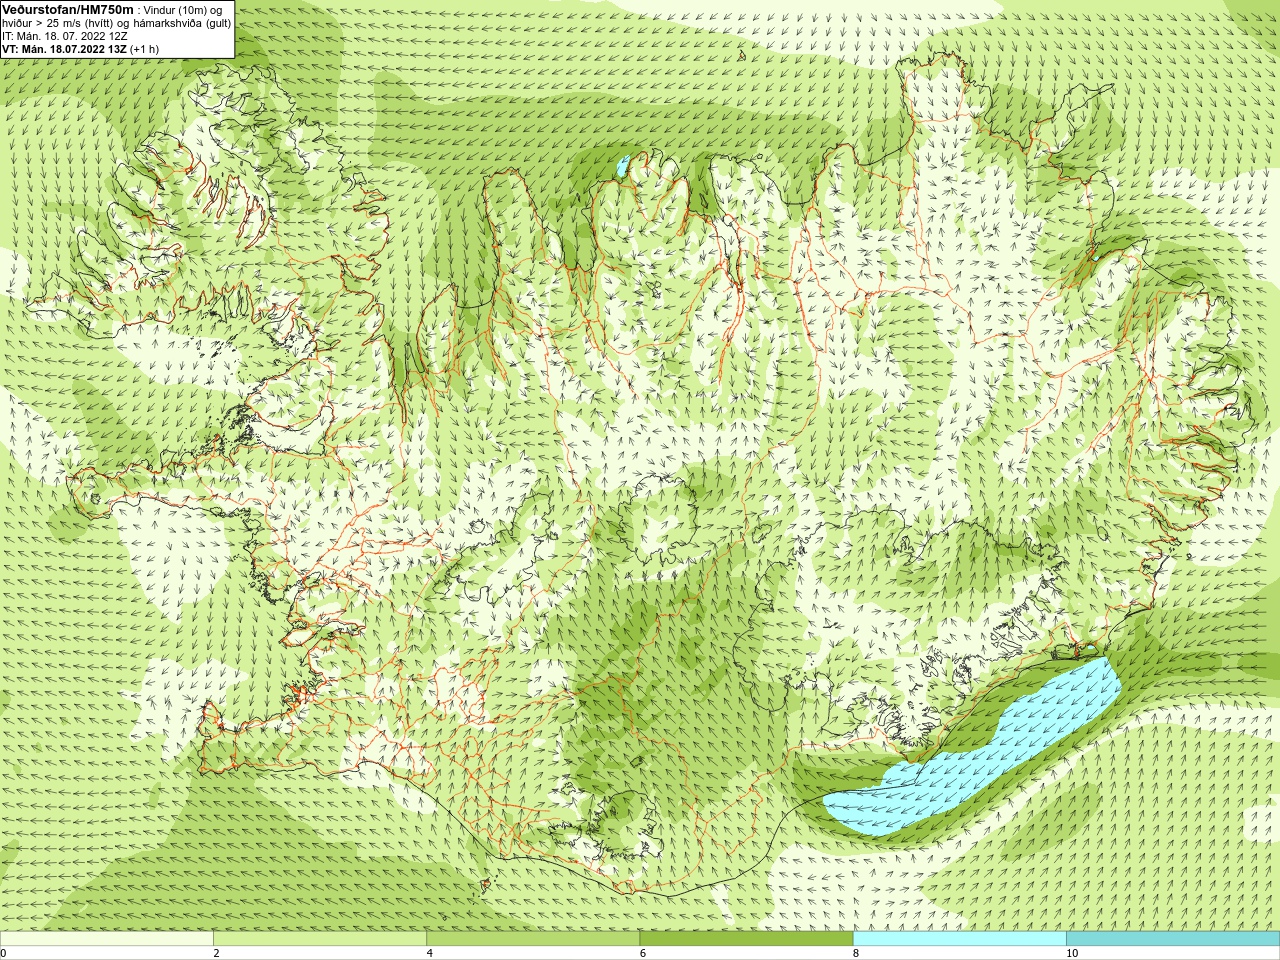1280x960 pixels.
Task: Click the small cyan wind patch on the north coast
Action: coord(621,165)
